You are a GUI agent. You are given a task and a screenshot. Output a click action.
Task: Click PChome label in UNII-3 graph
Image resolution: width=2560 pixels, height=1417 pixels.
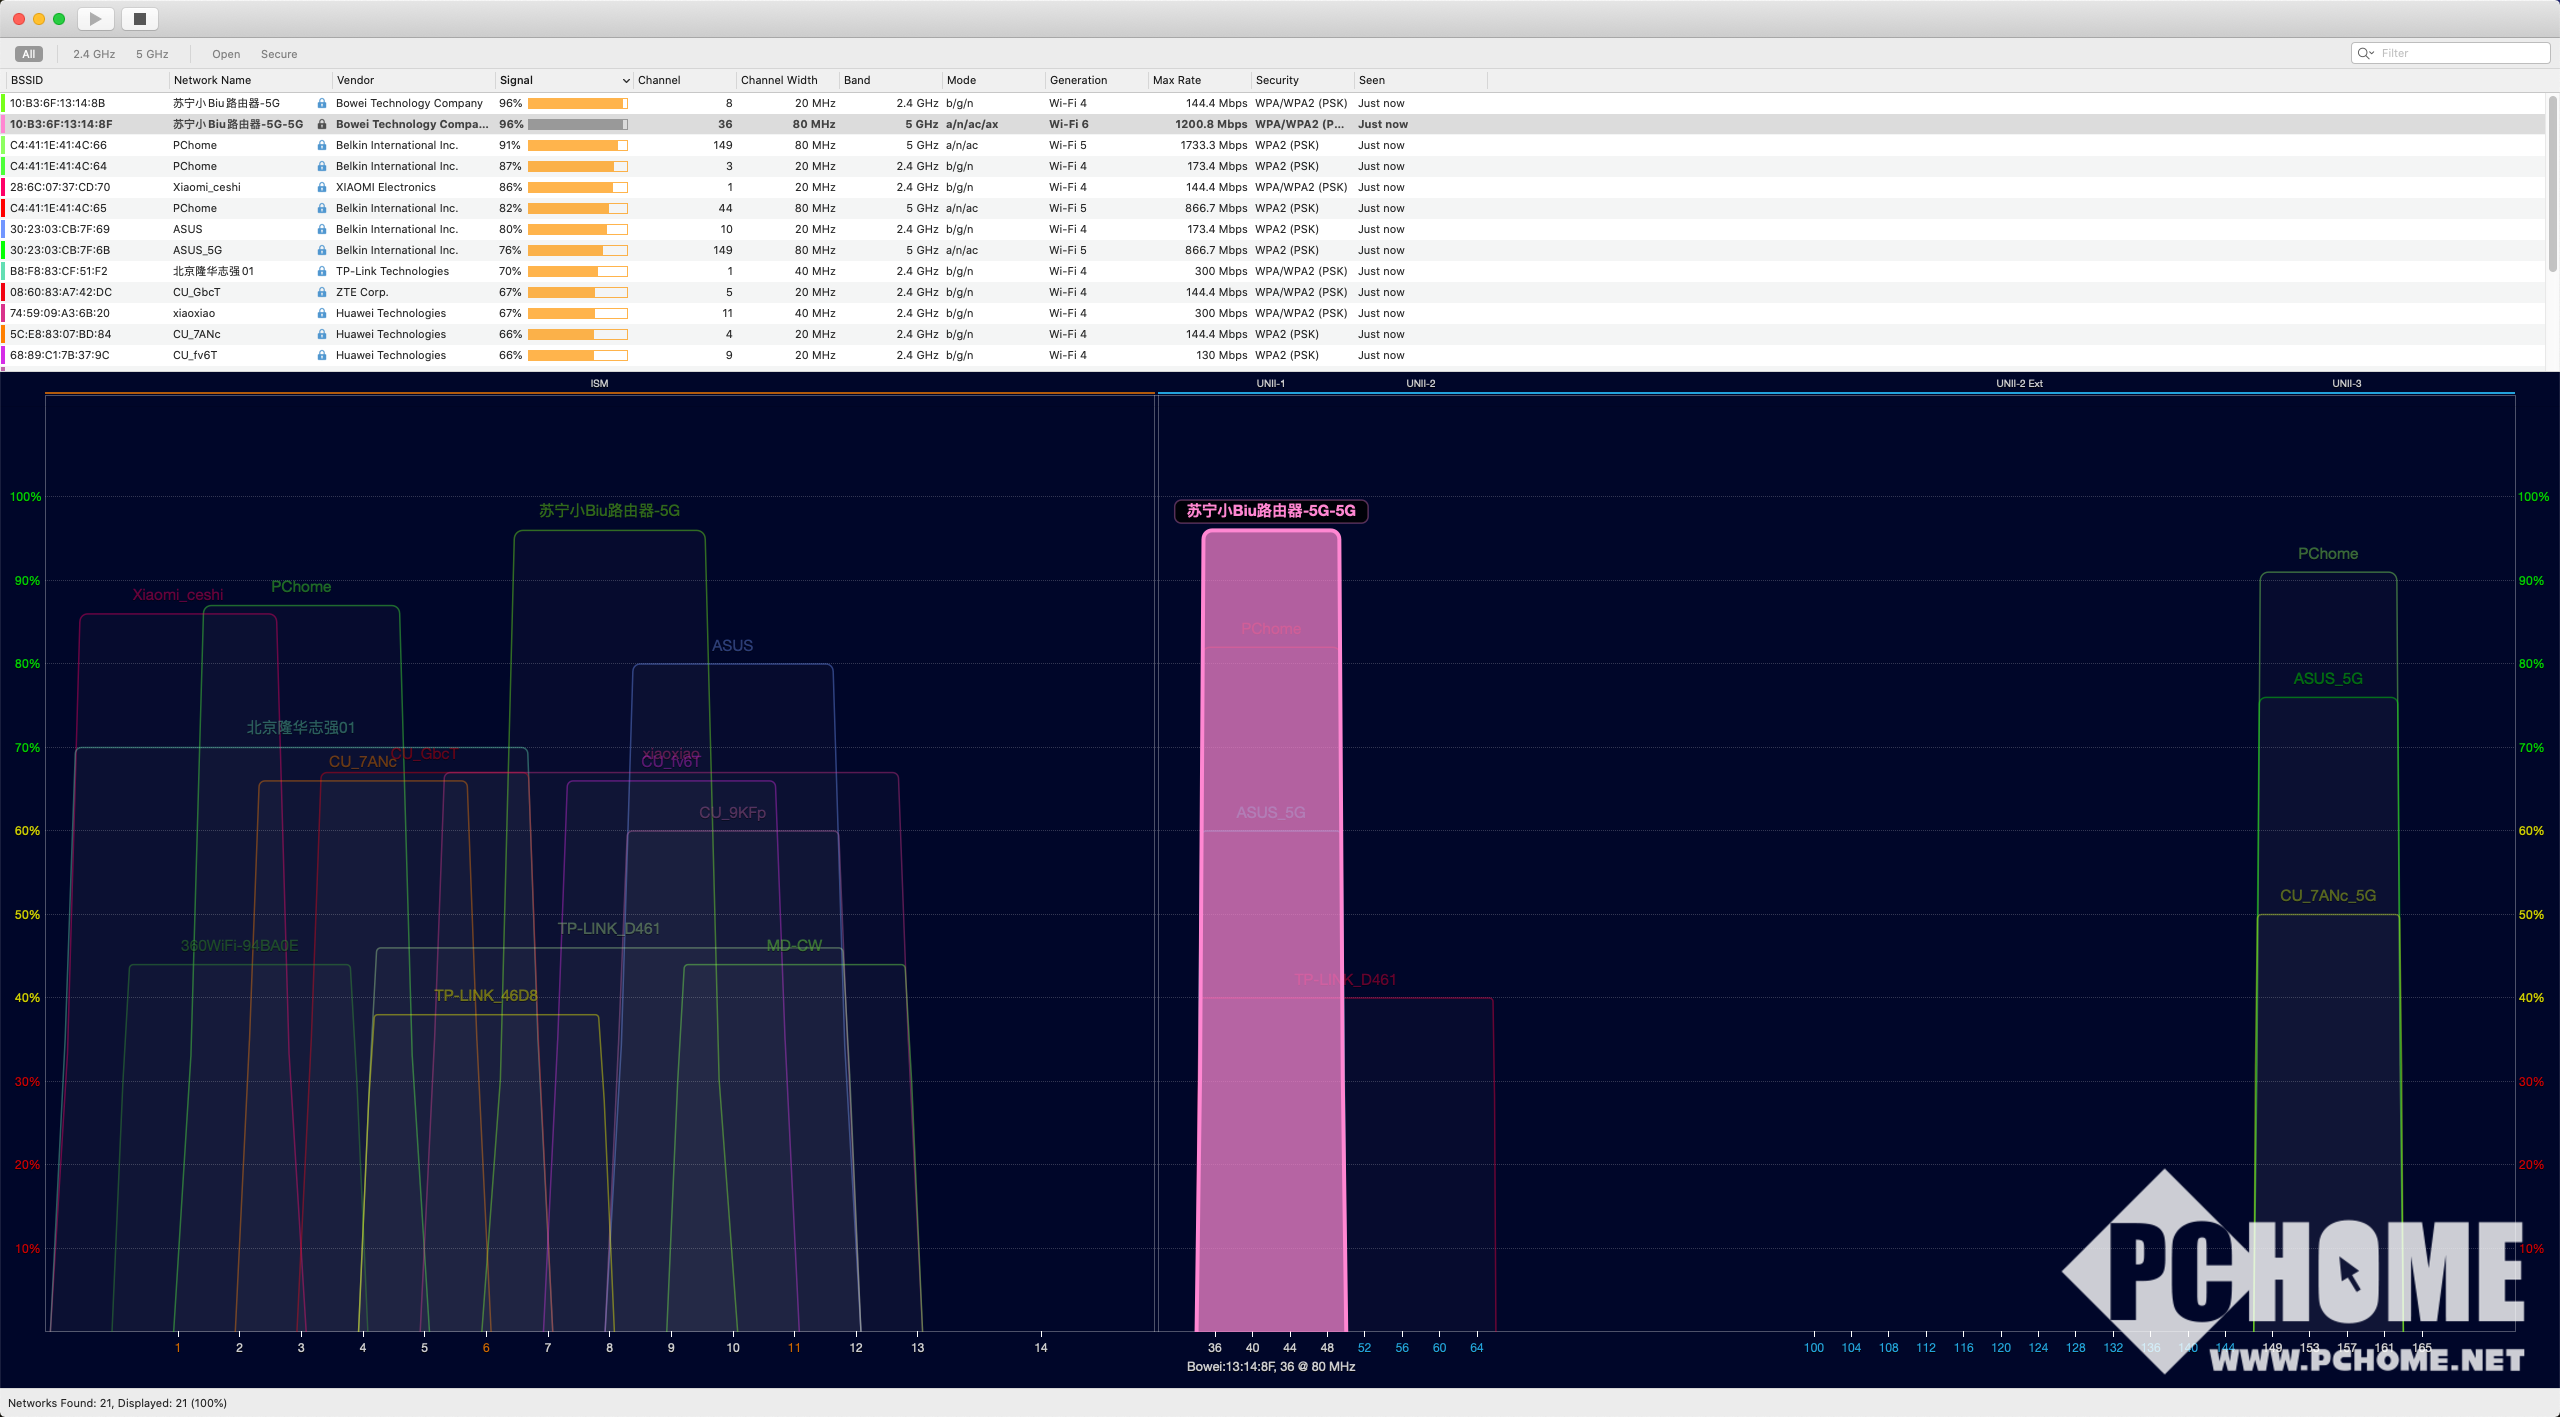tap(2328, 554)
